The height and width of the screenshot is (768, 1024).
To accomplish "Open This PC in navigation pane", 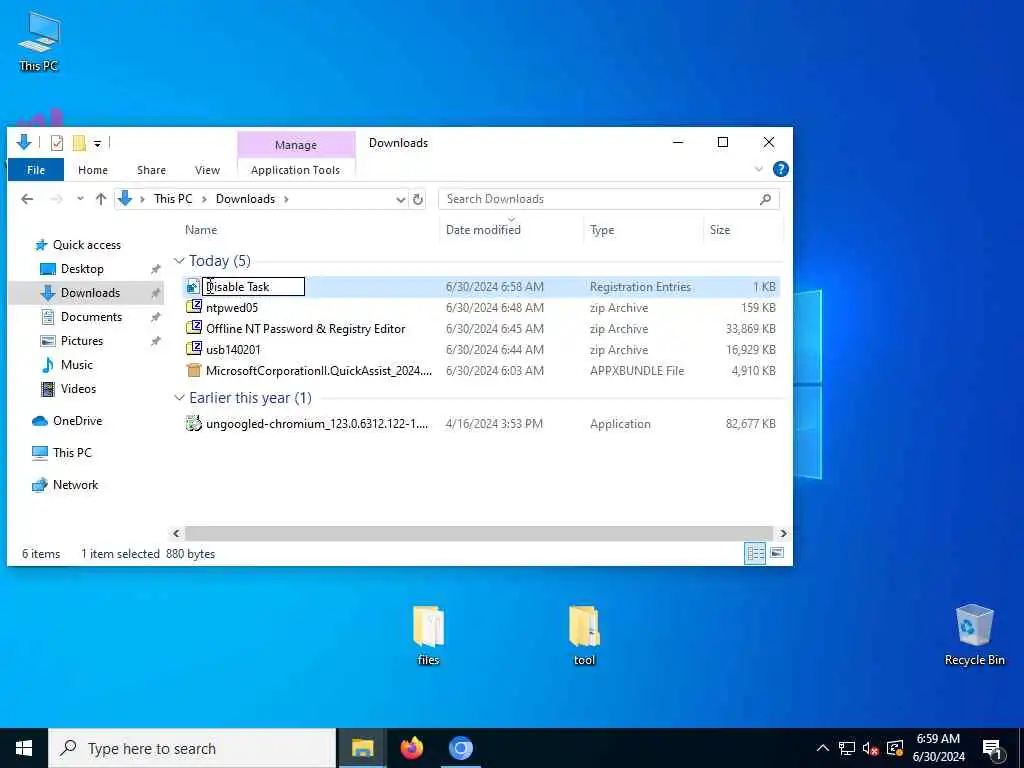I will [72, 453].
